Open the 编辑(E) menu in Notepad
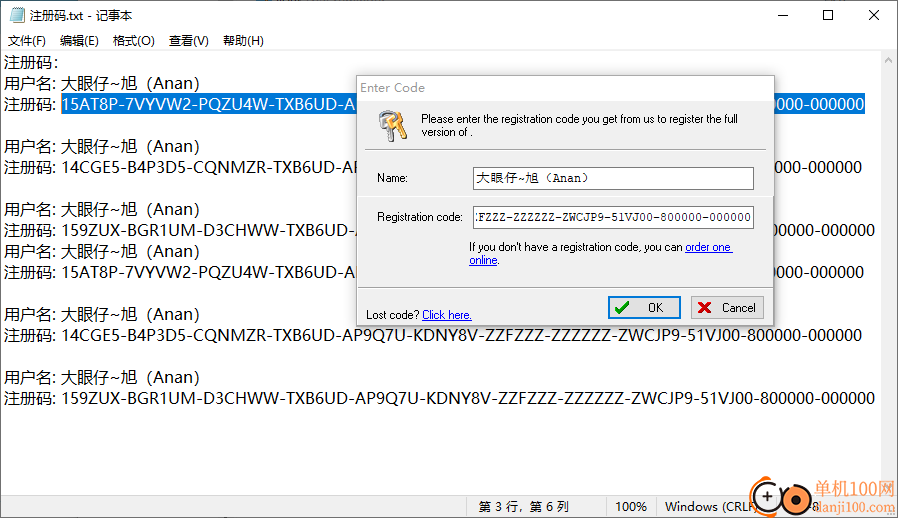This screenshot has height=518, width=898. point(79,41)
